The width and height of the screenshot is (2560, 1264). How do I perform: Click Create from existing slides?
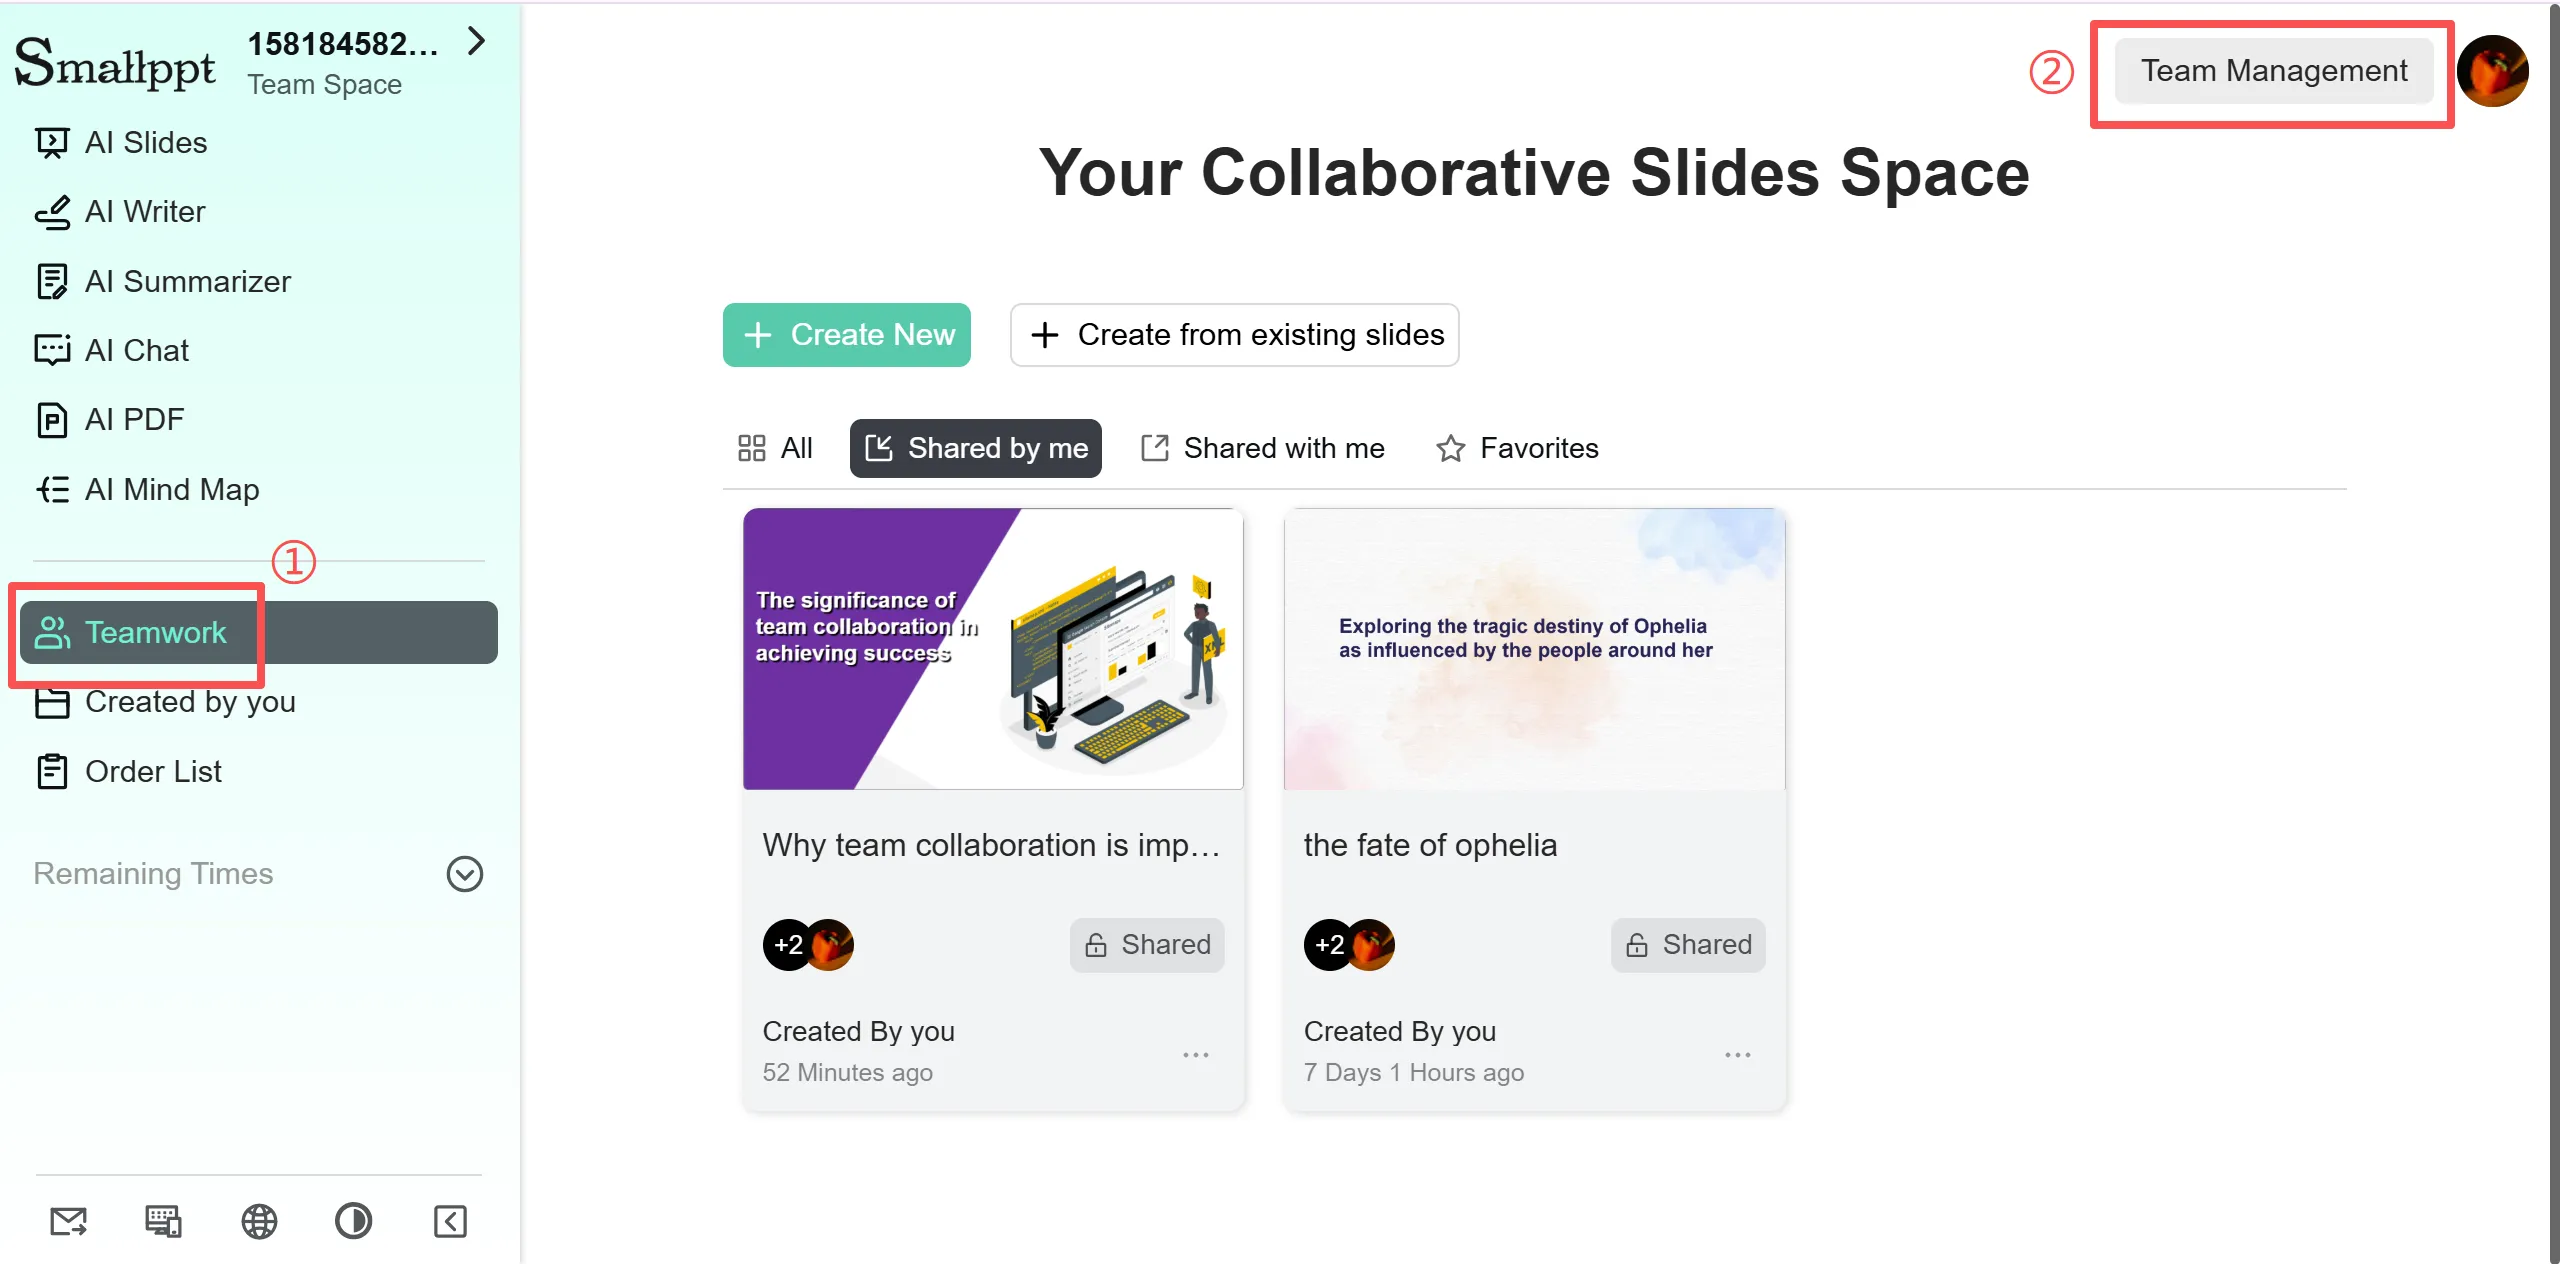[x=1234, y=335]
